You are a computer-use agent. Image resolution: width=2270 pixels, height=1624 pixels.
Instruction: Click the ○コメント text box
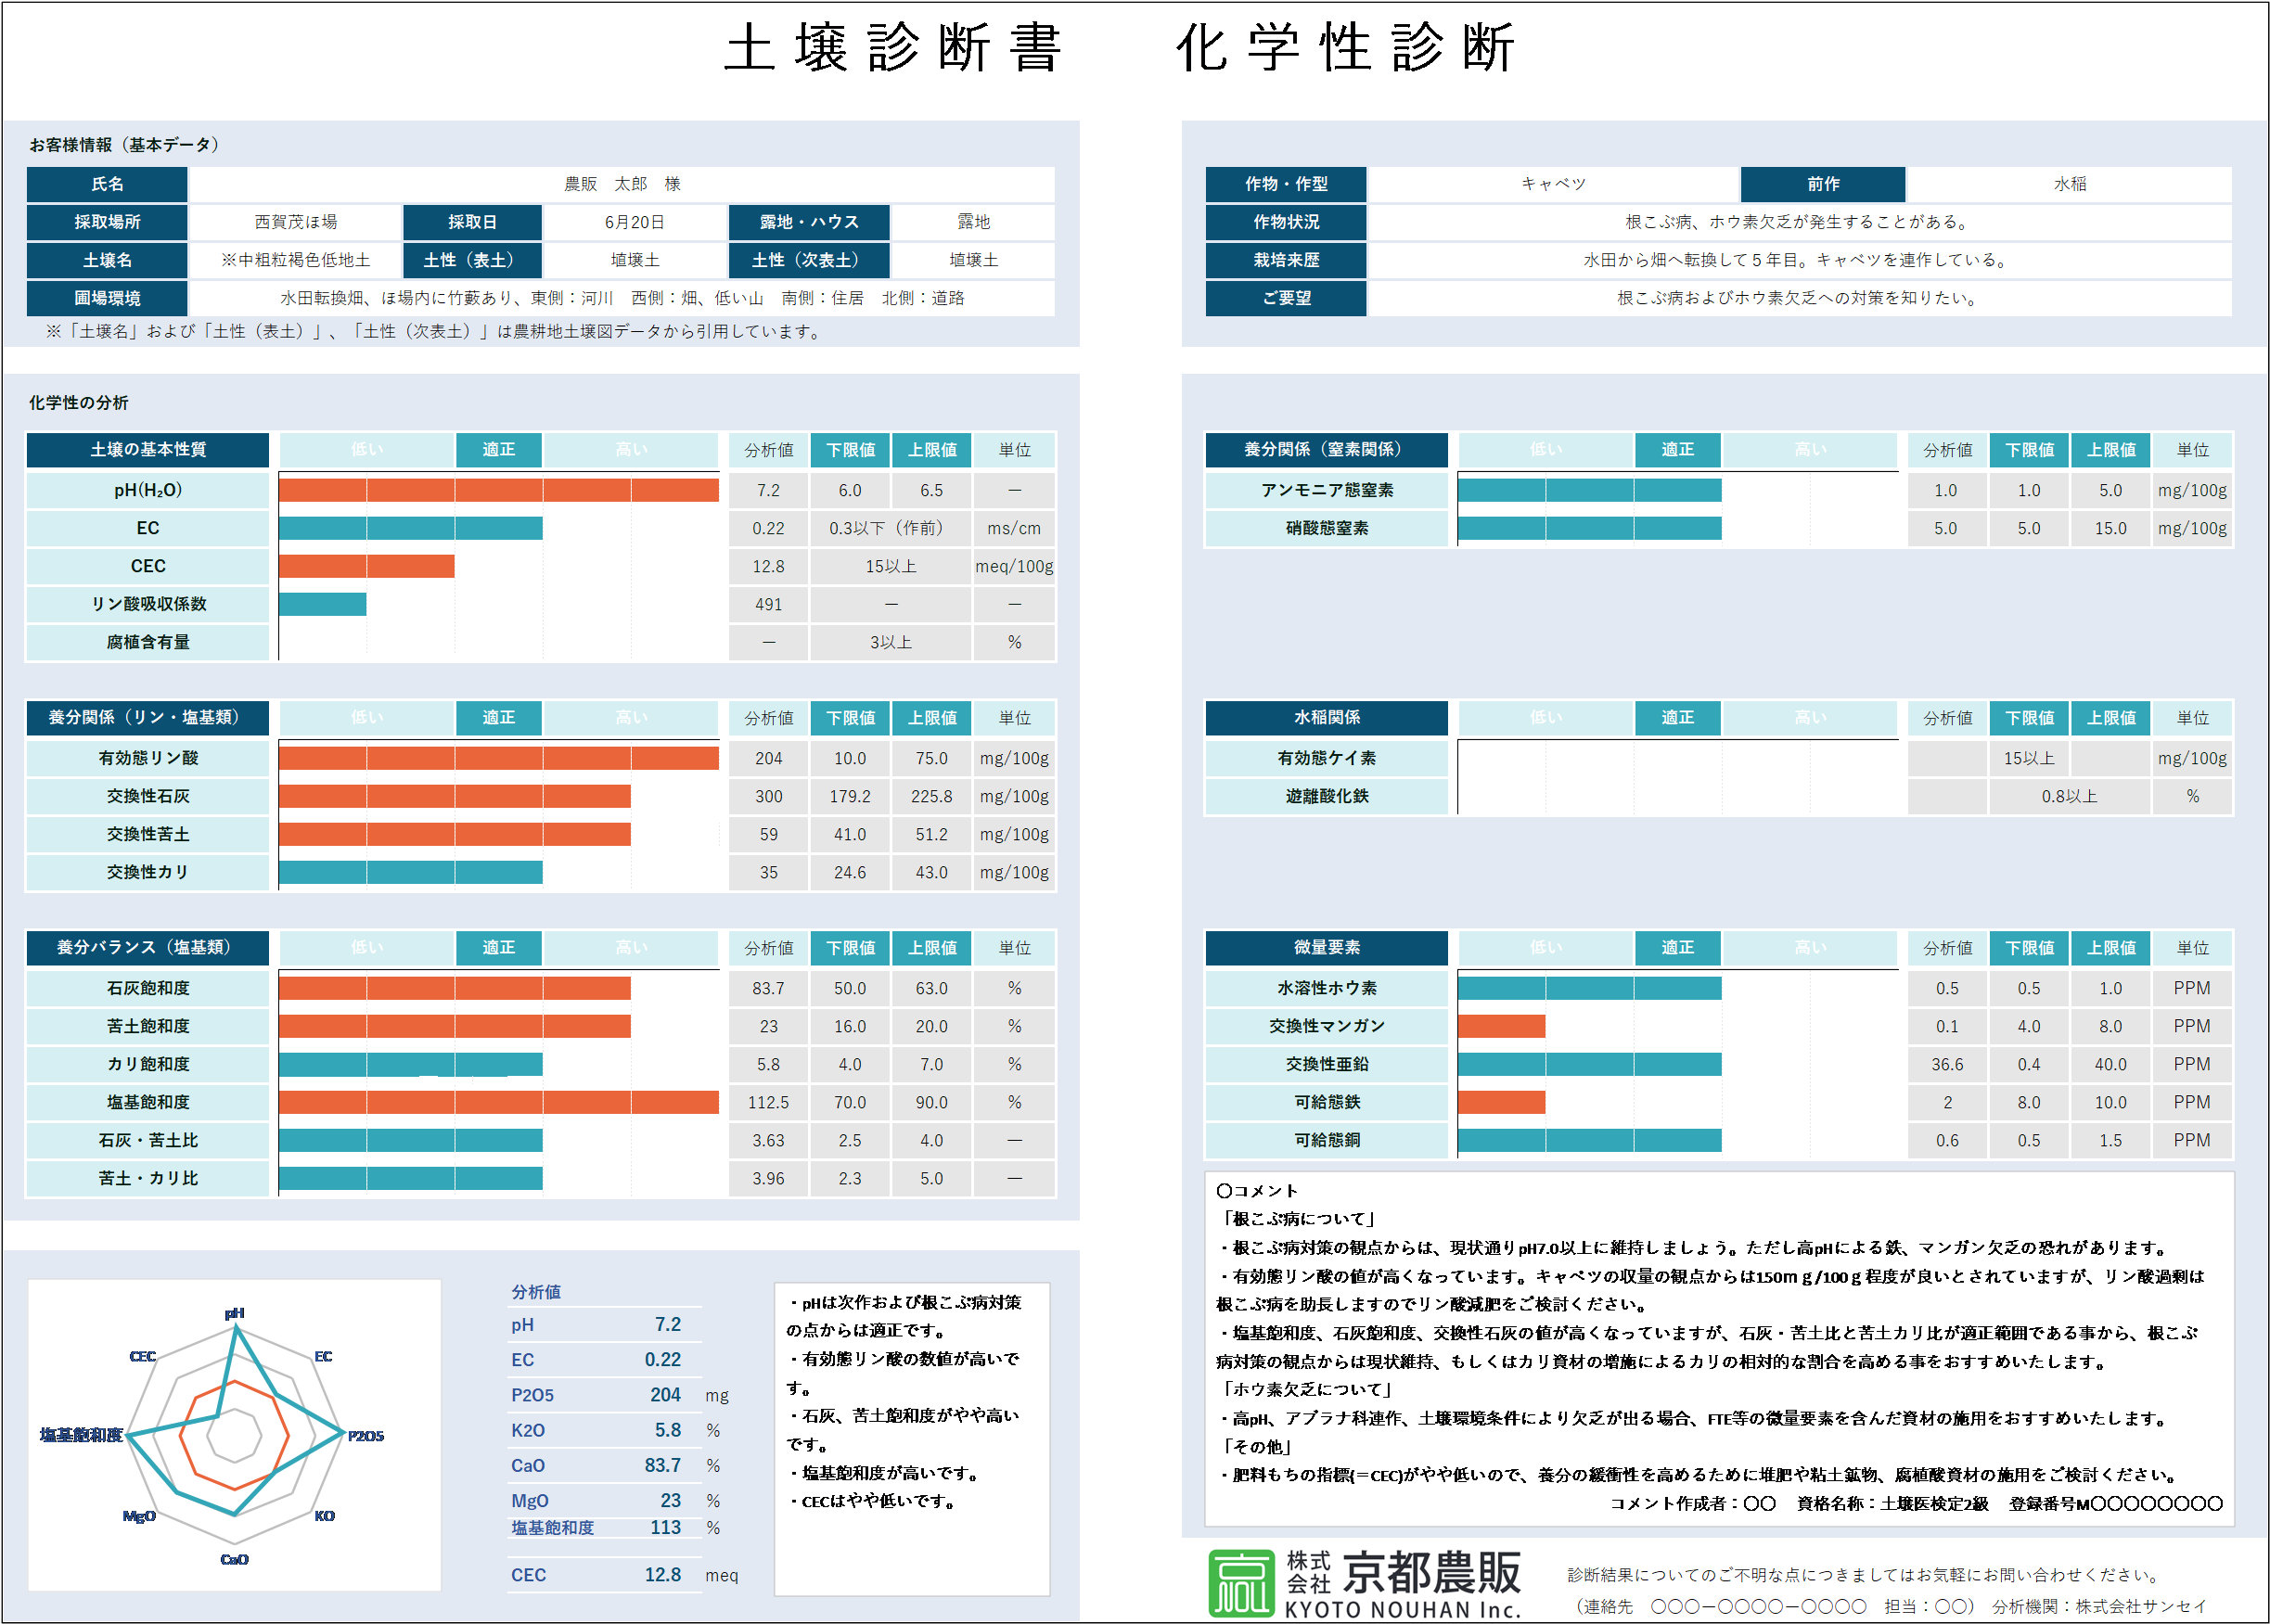pyautogui.click(x=1718, y=1347)
